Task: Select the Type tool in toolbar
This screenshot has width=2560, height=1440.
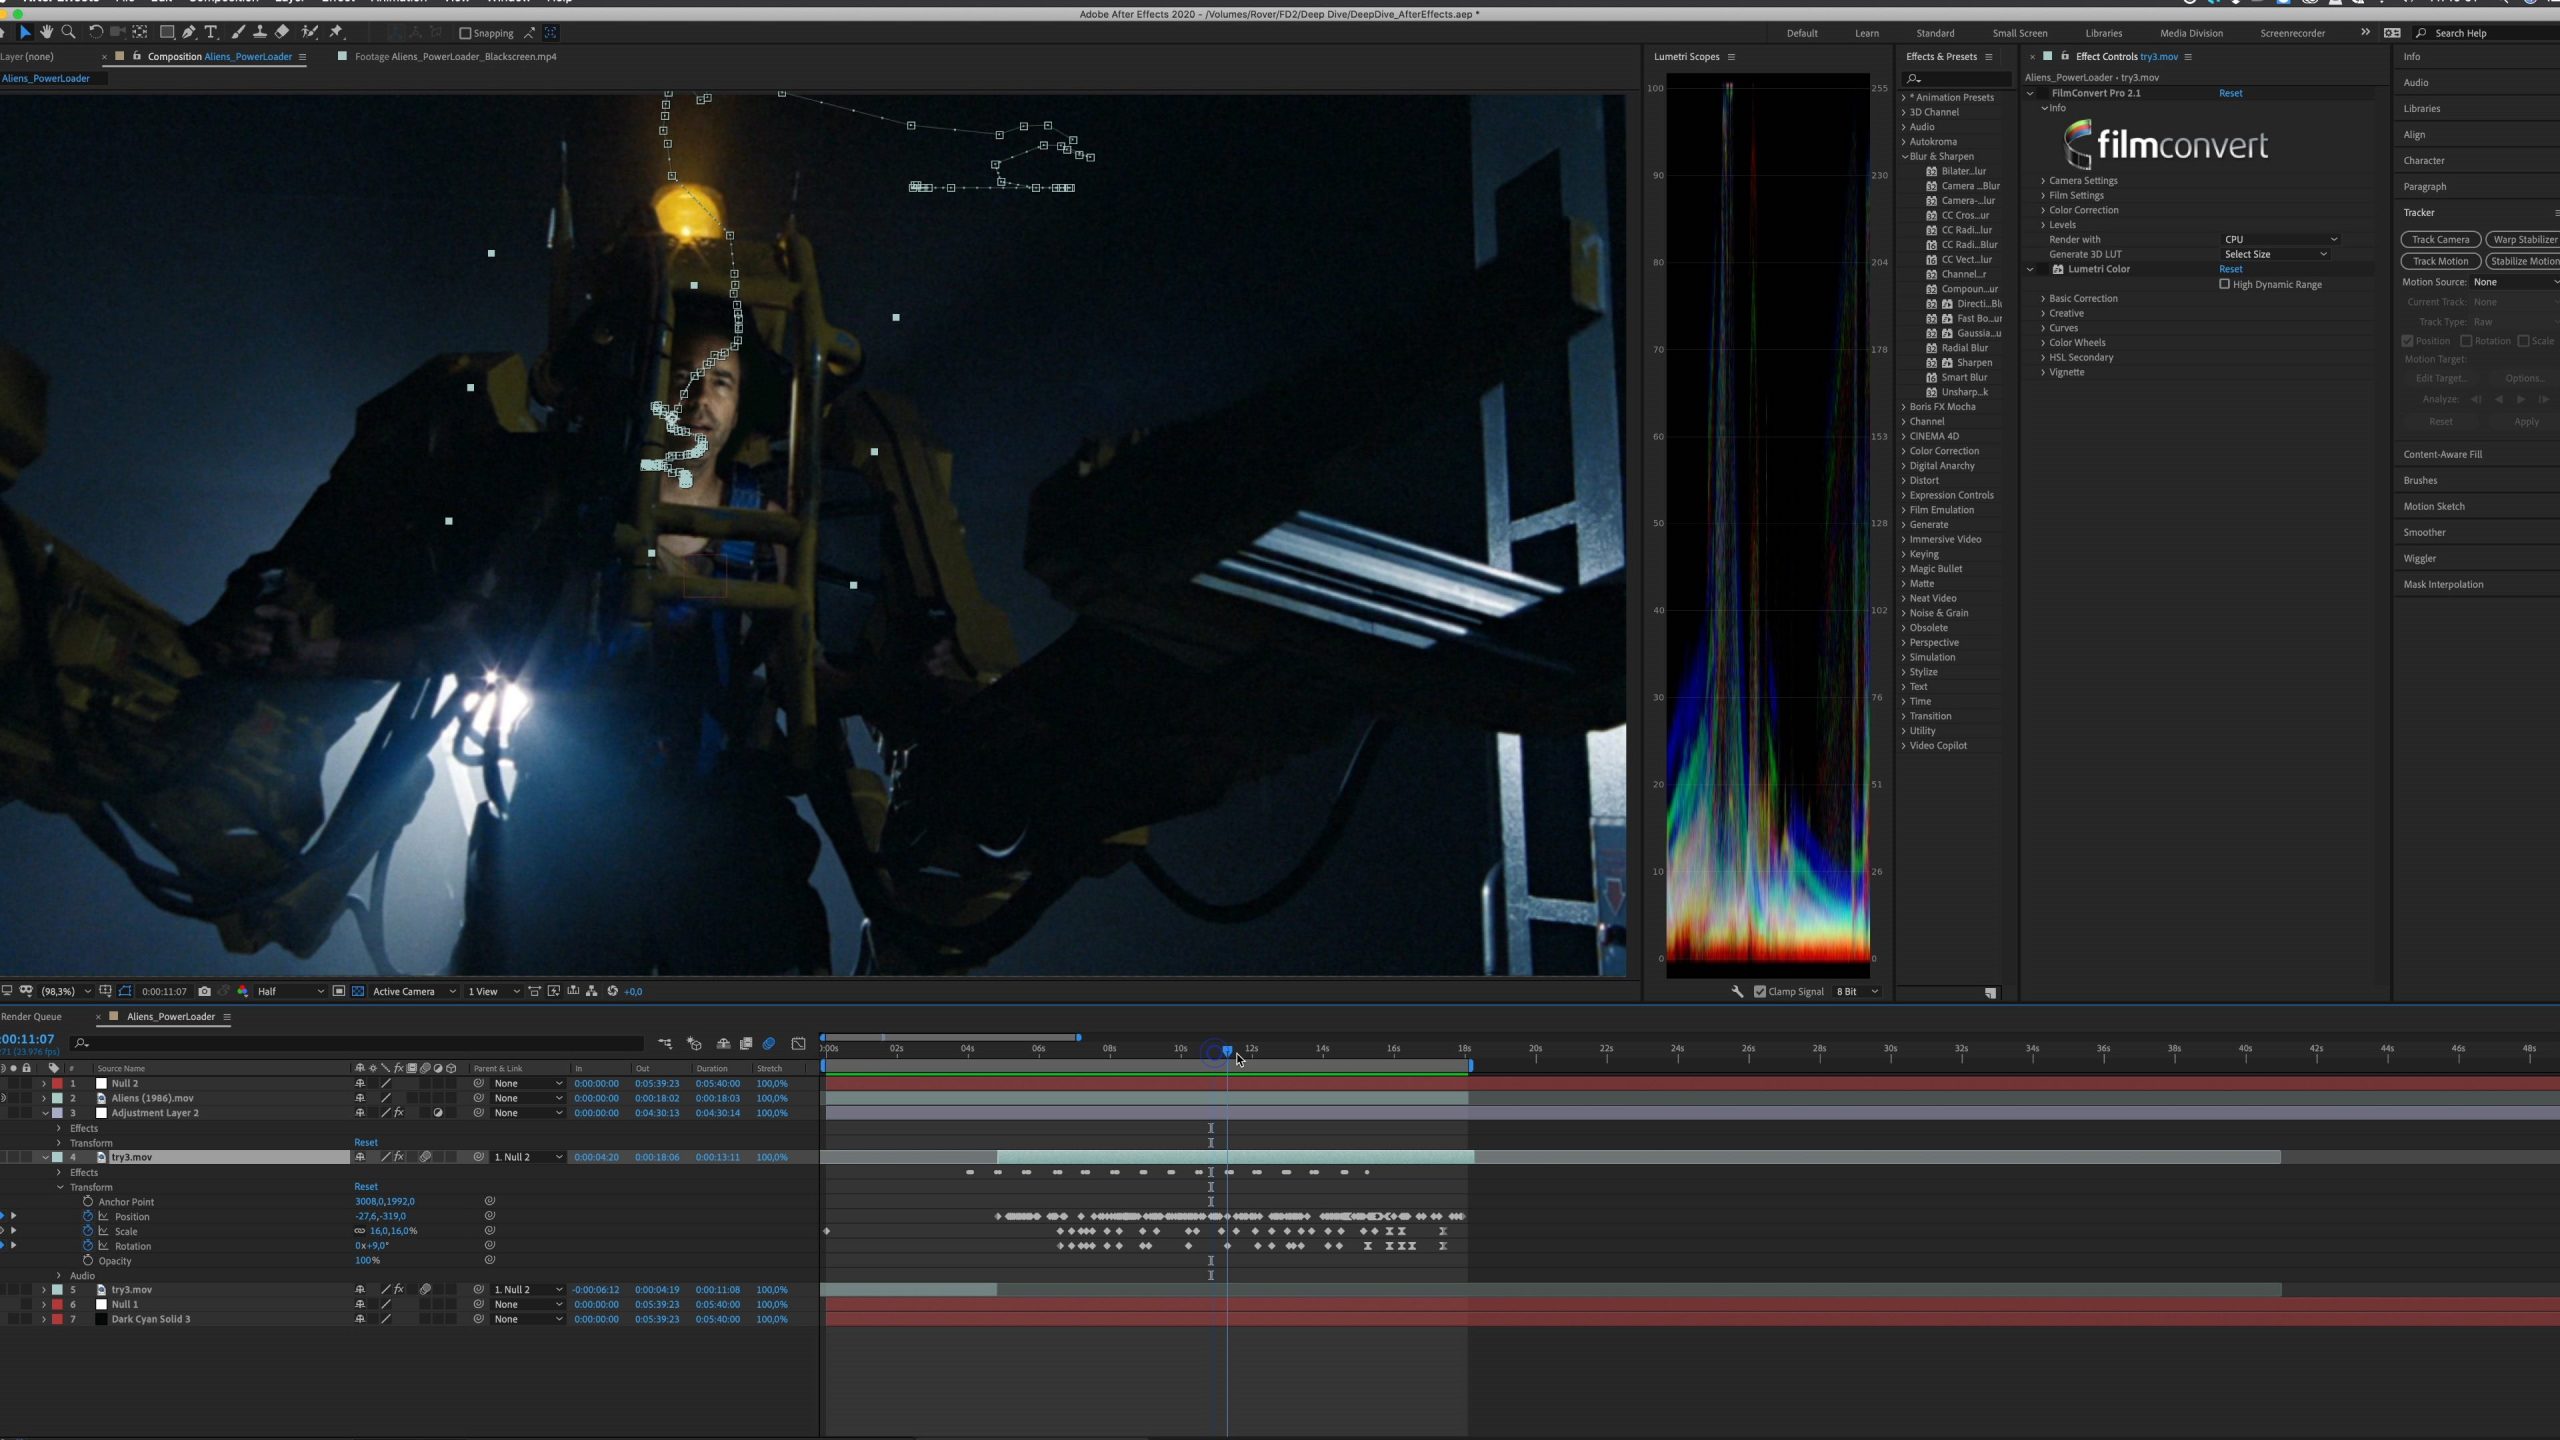Action: point(211,33)
